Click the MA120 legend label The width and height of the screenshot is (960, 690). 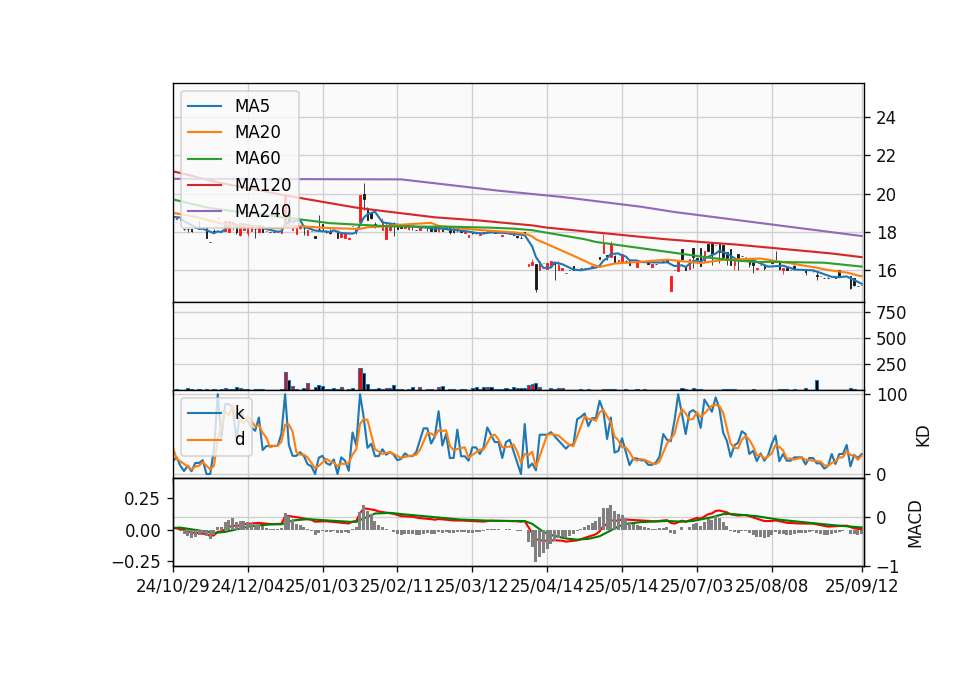pos(263,184)
